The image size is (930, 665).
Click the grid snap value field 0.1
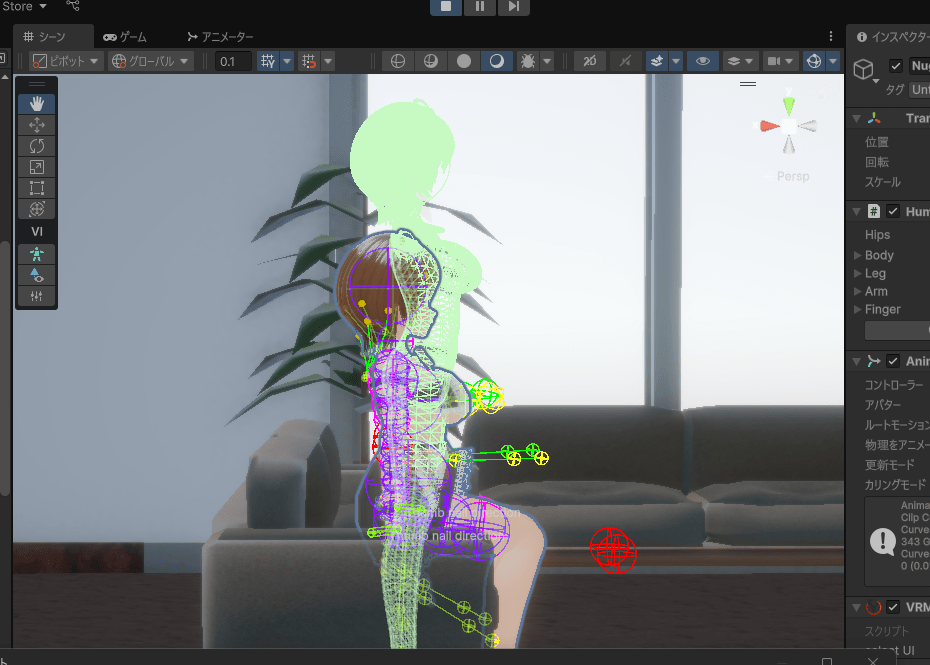tap(232, 61)
